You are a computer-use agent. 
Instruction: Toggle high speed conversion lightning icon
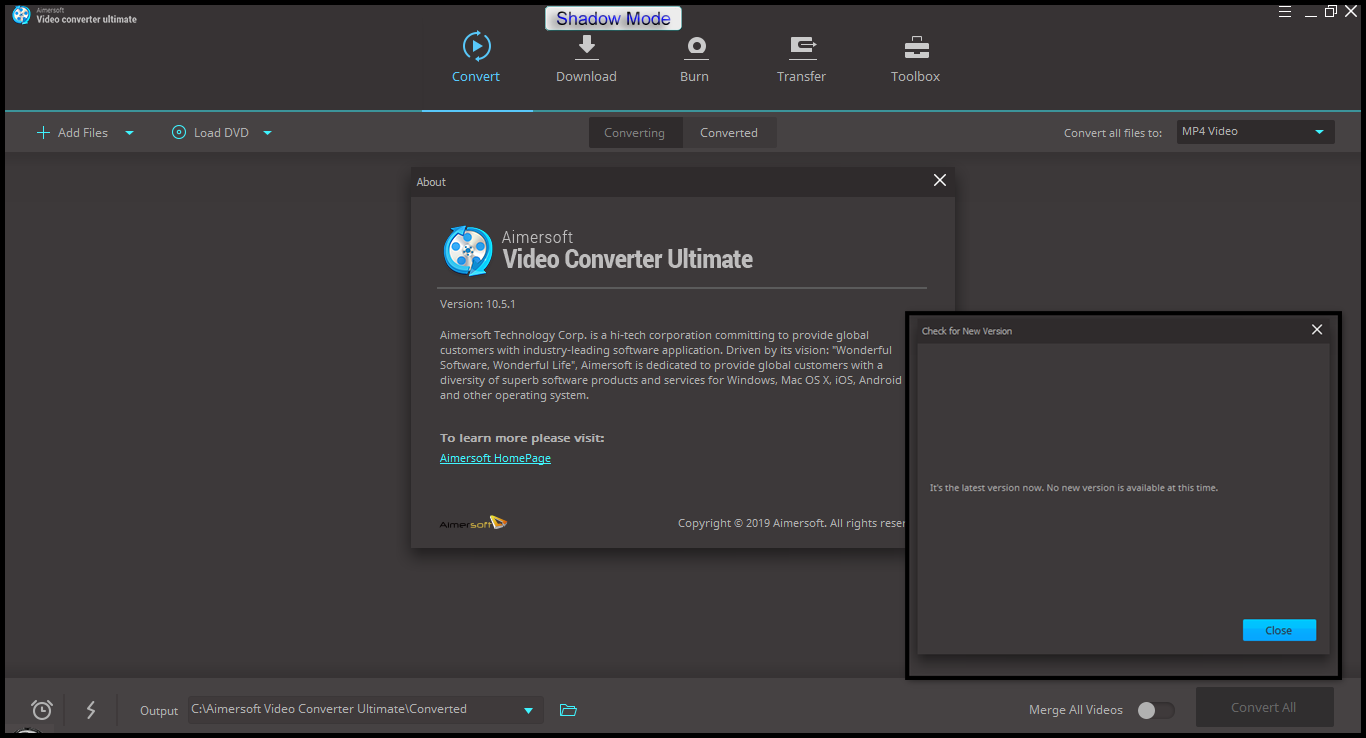coord(91,709)
